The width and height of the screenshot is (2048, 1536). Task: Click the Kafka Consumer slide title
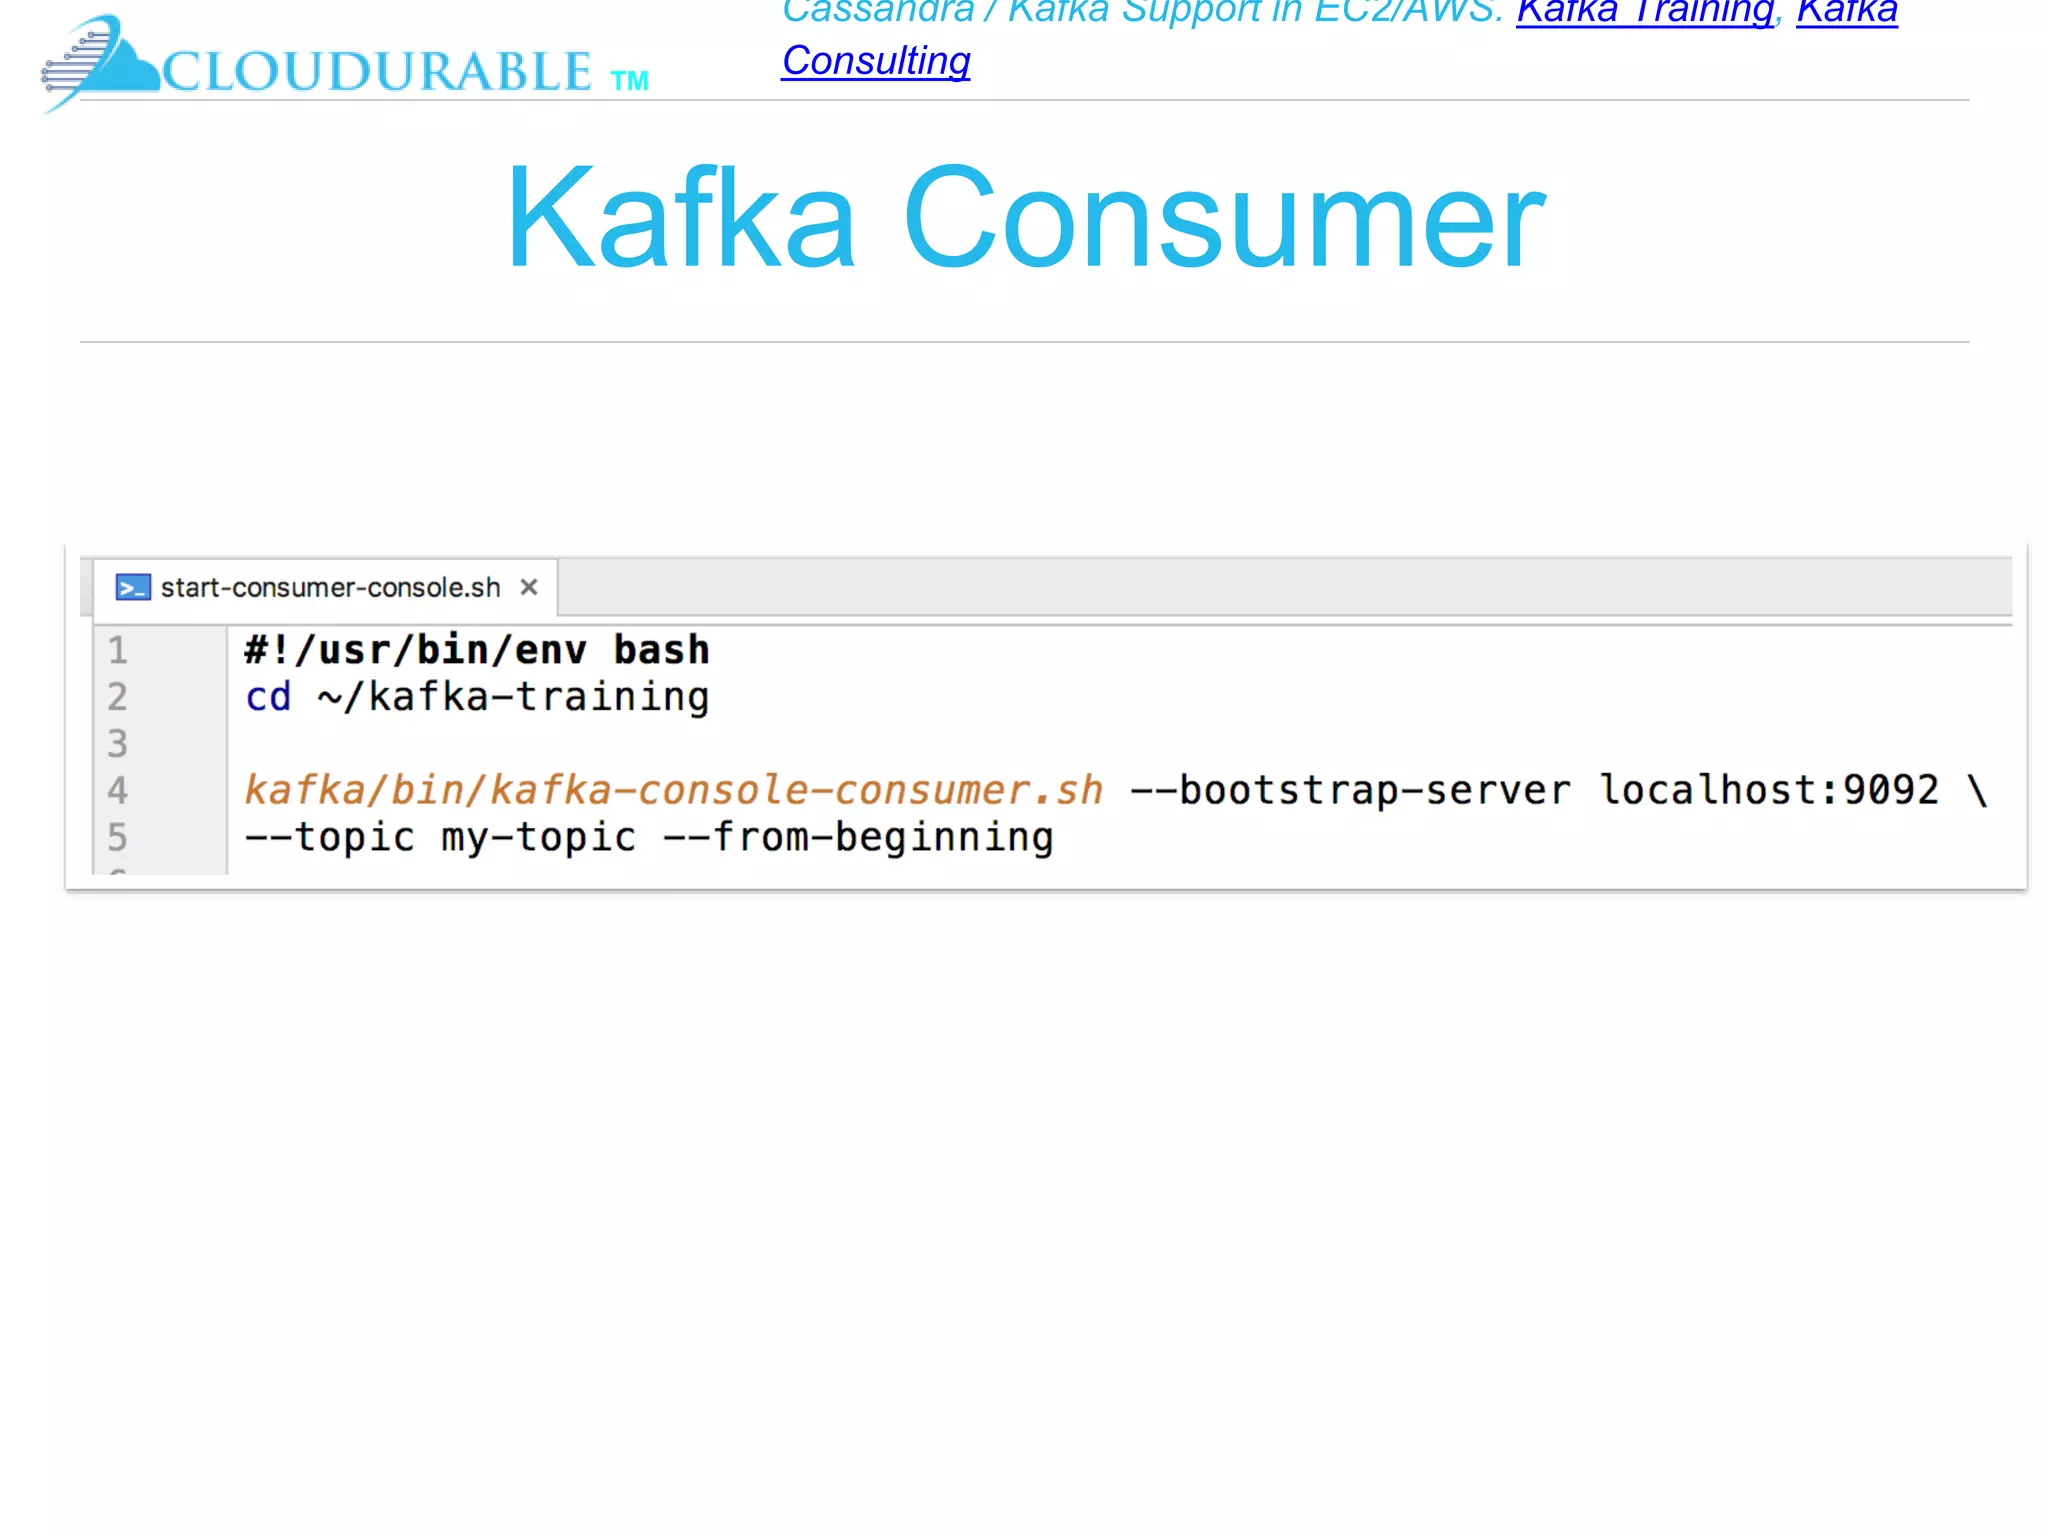(x=1025, y=217)
